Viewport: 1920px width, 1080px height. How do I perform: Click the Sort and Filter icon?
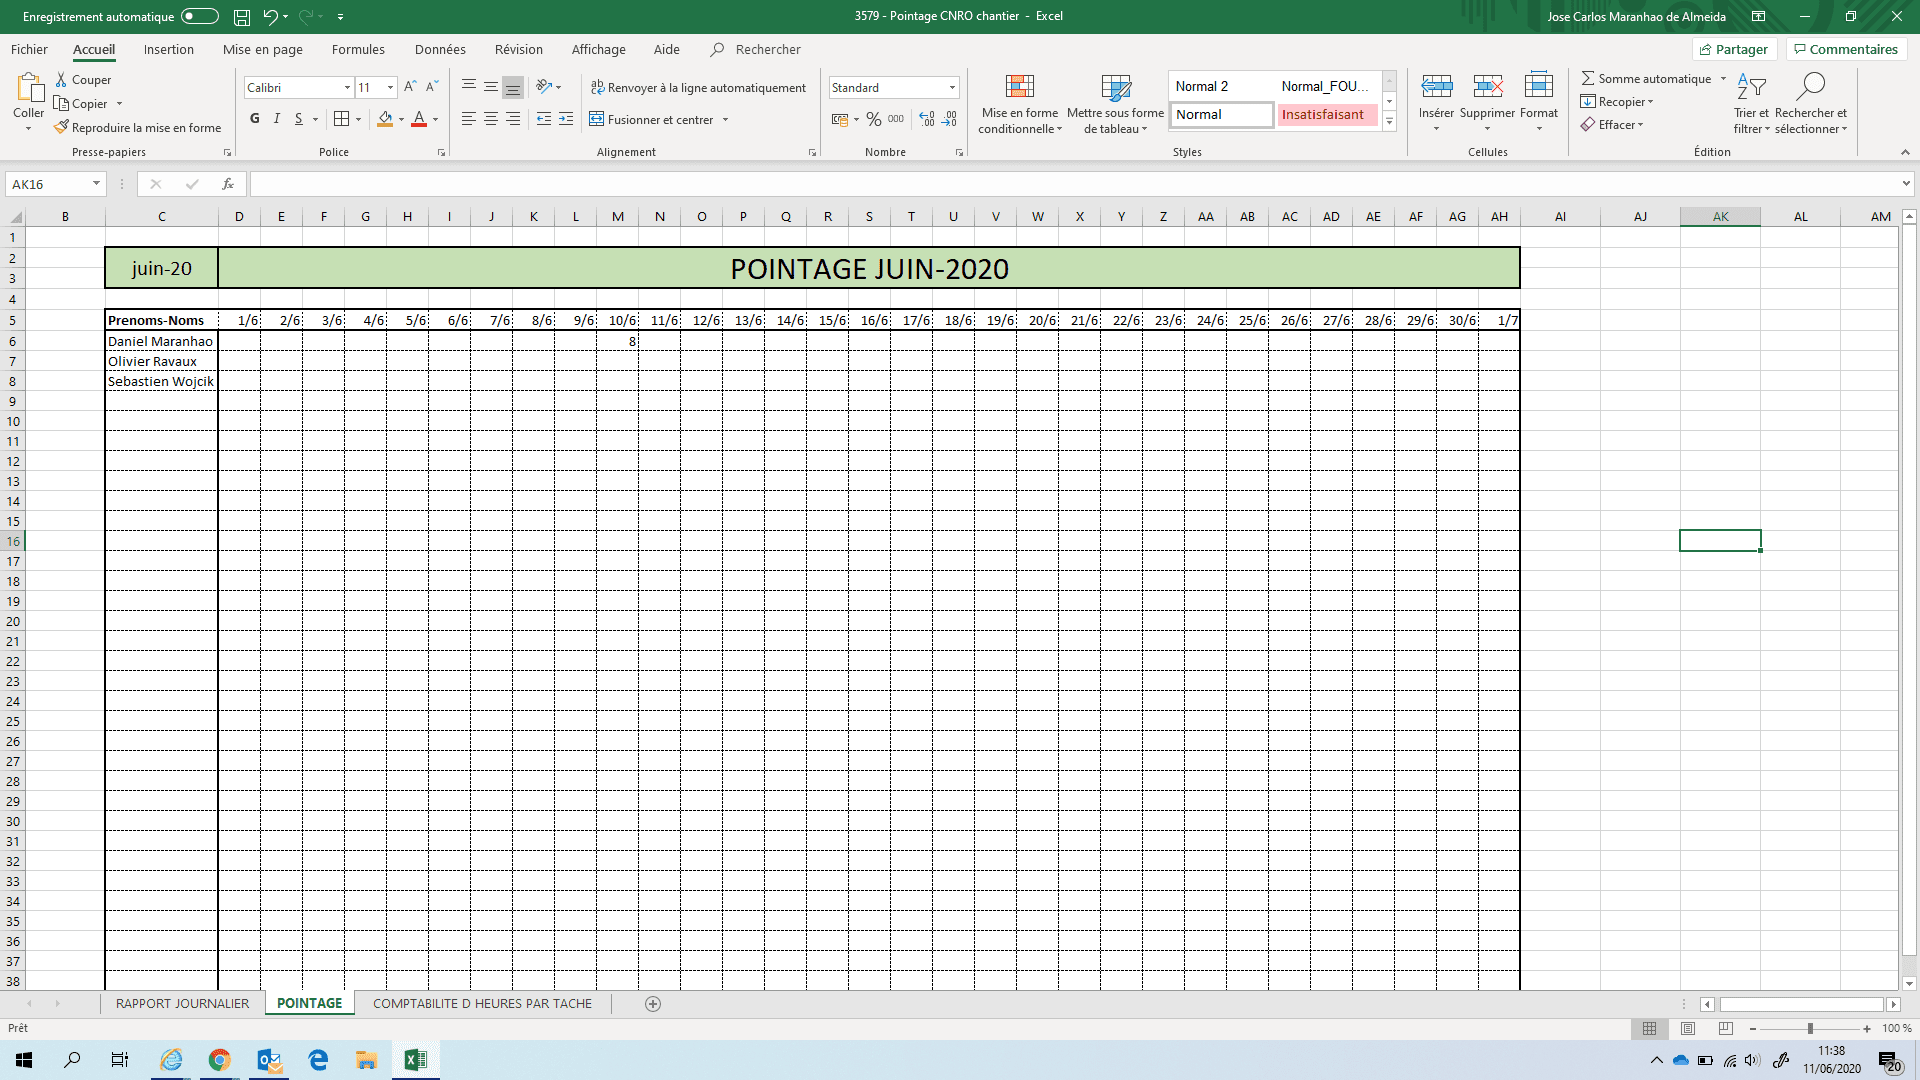(1751, 87)
